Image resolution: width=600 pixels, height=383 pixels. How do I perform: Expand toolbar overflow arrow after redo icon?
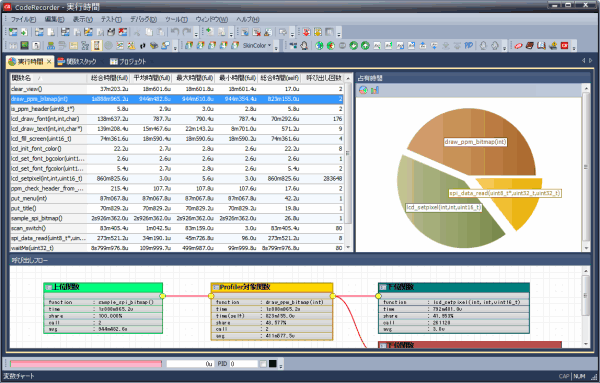[196, 34]
